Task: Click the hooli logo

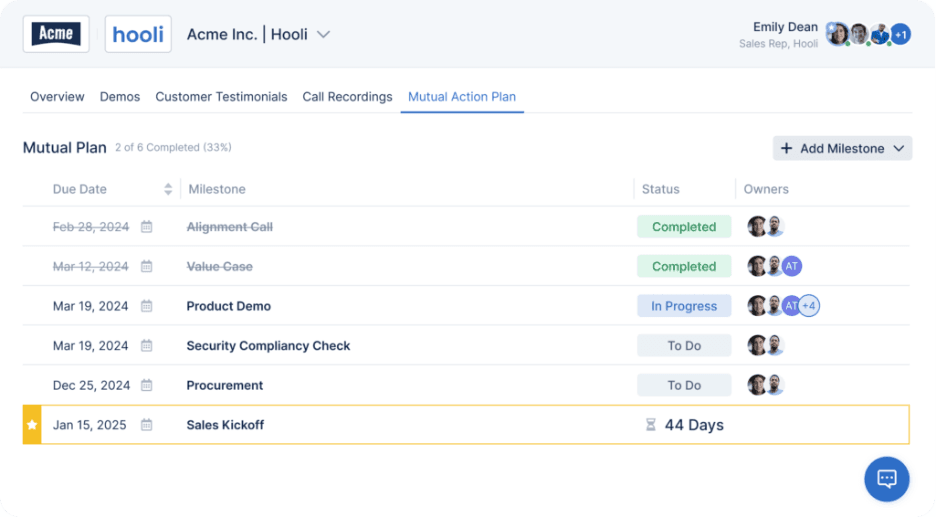Action: pos(138,34)
